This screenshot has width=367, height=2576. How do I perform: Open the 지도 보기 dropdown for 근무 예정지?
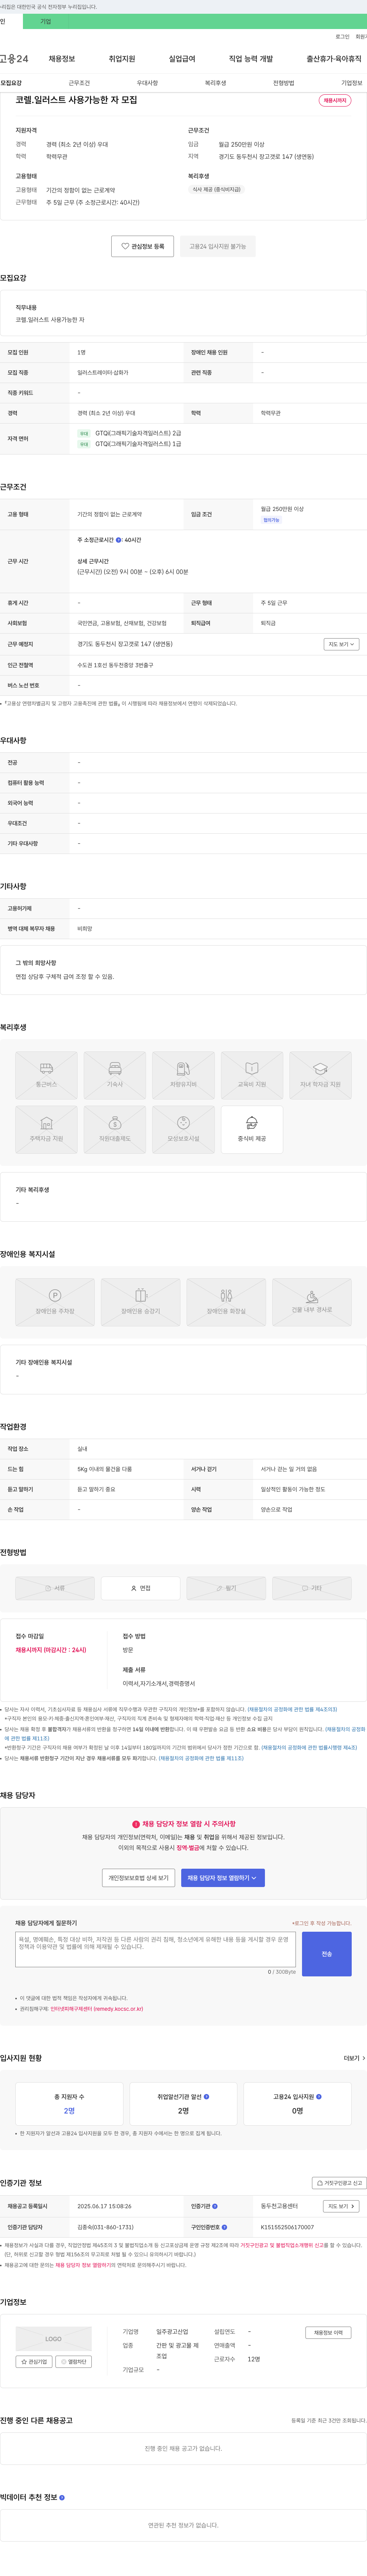(341, 644)
